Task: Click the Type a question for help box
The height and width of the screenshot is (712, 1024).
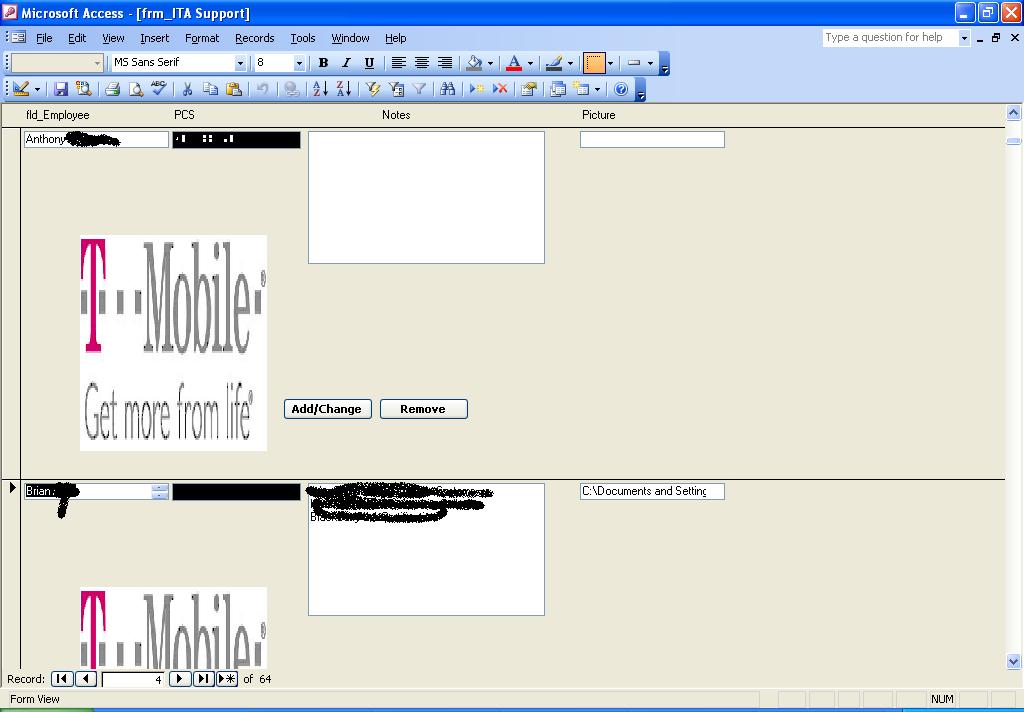Action: click(x=890, y=37)
